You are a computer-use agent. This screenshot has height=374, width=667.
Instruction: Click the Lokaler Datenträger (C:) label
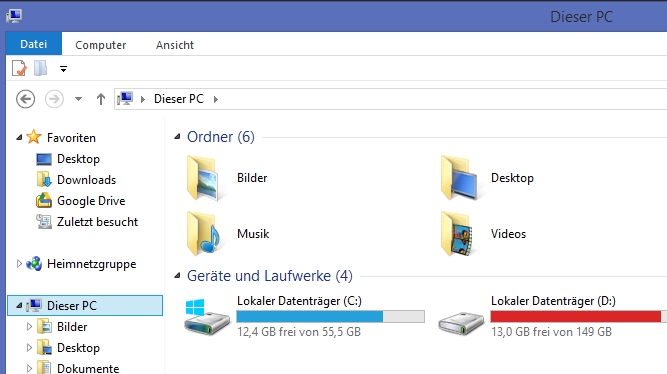pyautogui.click(x=299, y=301)
